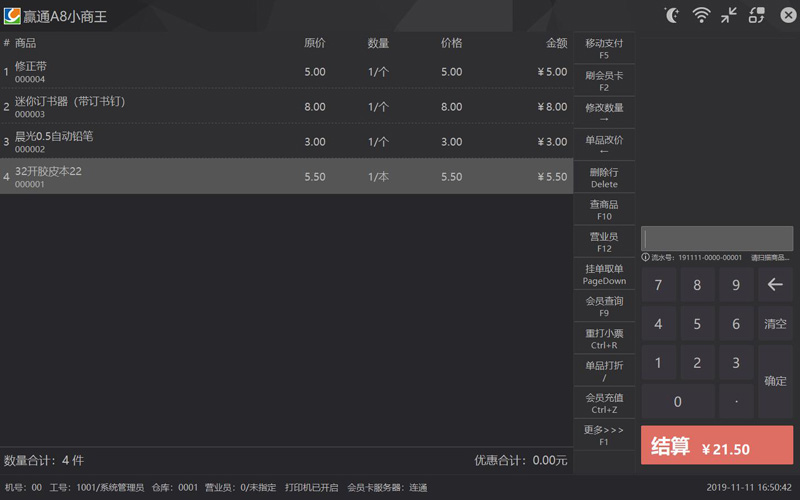Screen dimensions: 800x500
Task: Open 移动支付 mobile payment
Action: pyautogui.click(x=604, y=49)
